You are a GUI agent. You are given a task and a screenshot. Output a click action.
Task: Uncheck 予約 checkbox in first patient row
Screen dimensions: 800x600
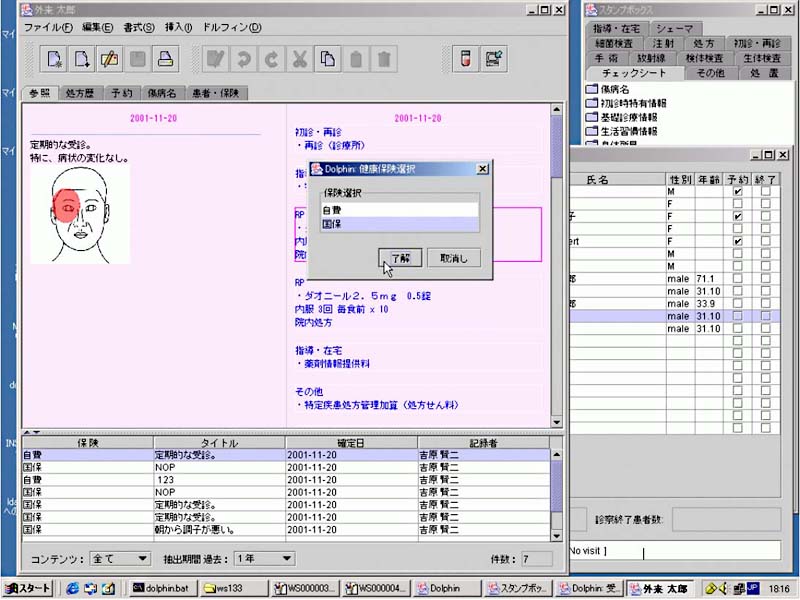pyautogui.click(x=737, y=191)
